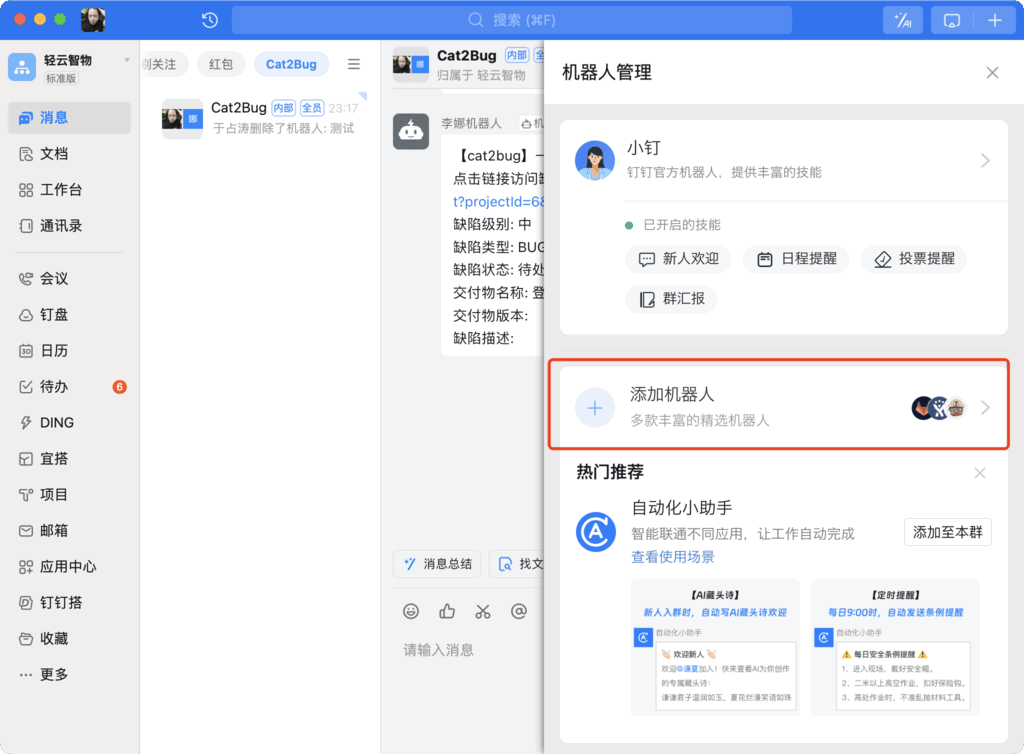This screenshot has width=1024, height=754.
Task: Select the Cat2Bug filter tab
Action: tap(291, 64)
